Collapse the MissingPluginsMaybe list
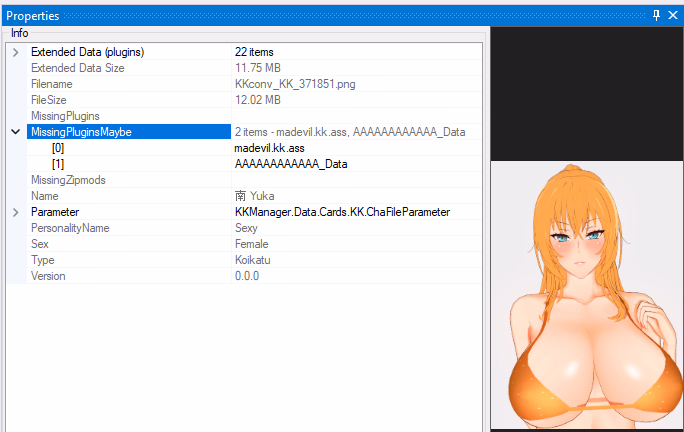This screenshot has width=684, height=432. coord(16,132)
